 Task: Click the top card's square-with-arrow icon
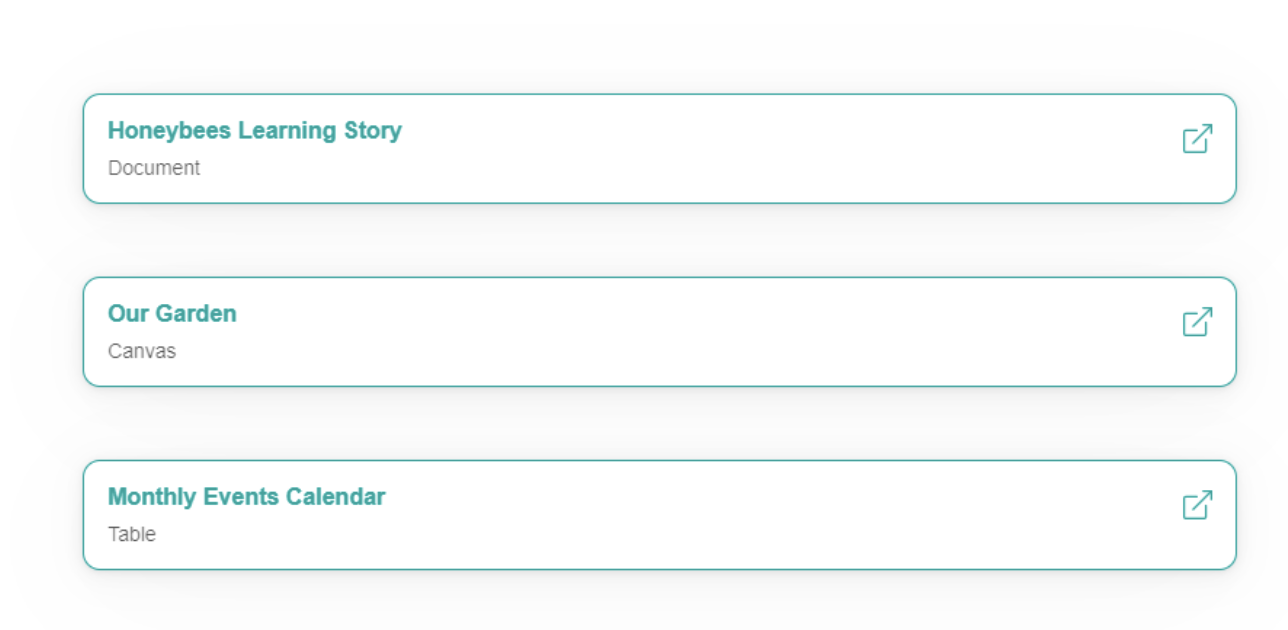[x=1197, y=139]
